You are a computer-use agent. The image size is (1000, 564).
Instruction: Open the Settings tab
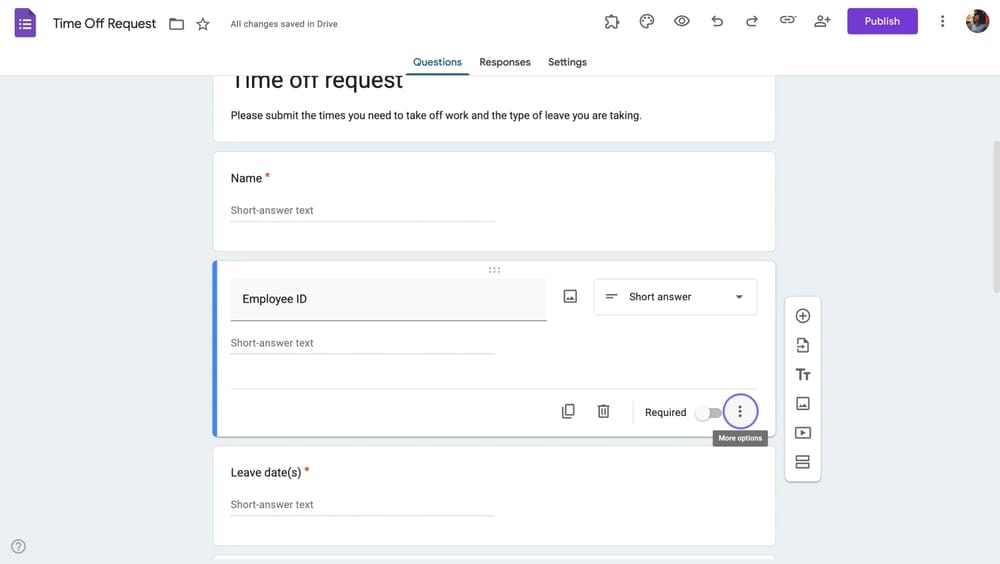pyautogui.click(x=567, y=62)
